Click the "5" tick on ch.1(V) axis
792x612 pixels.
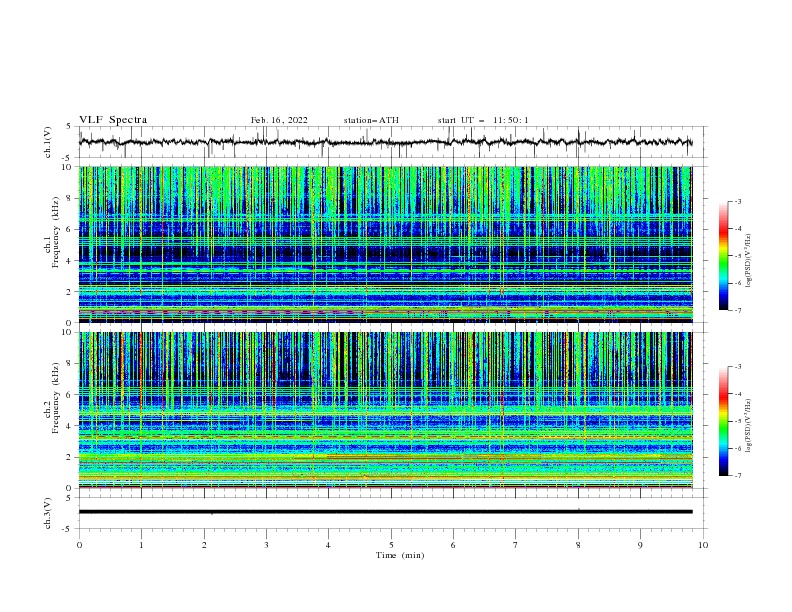[69, 127]
